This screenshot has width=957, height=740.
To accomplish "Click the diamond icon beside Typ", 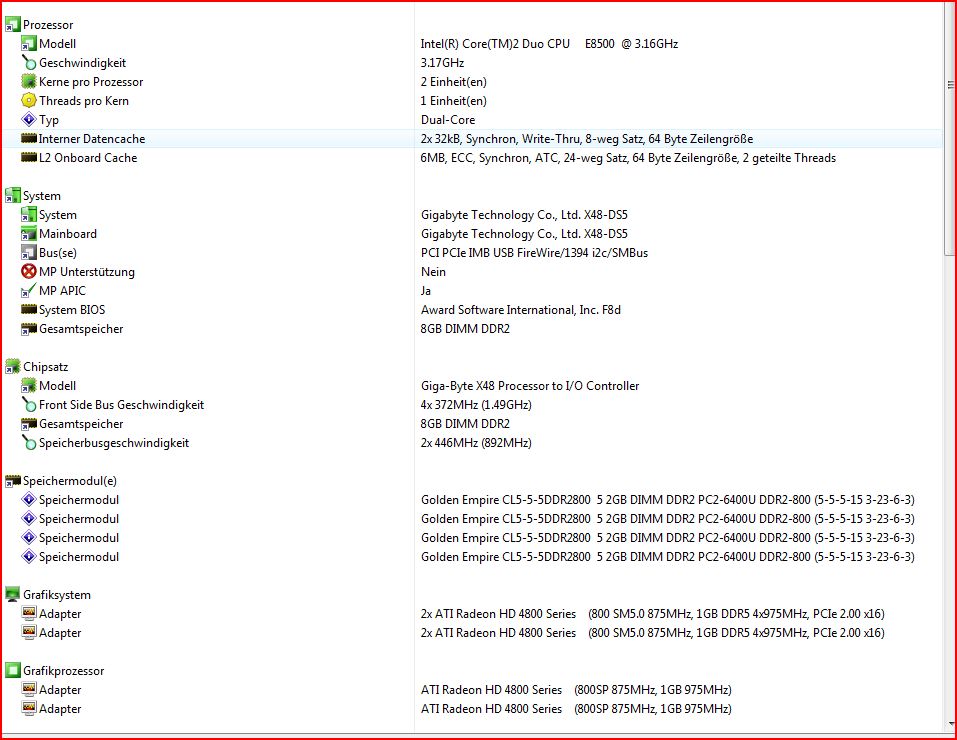I will click(29, 119).
